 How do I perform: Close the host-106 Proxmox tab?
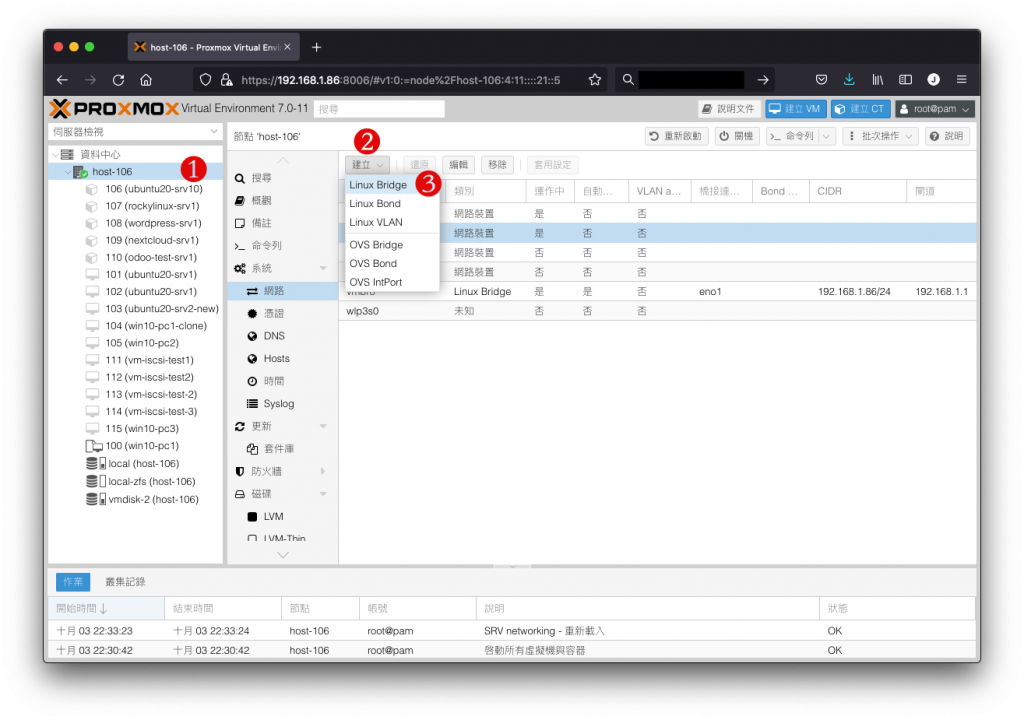point(287,47)
